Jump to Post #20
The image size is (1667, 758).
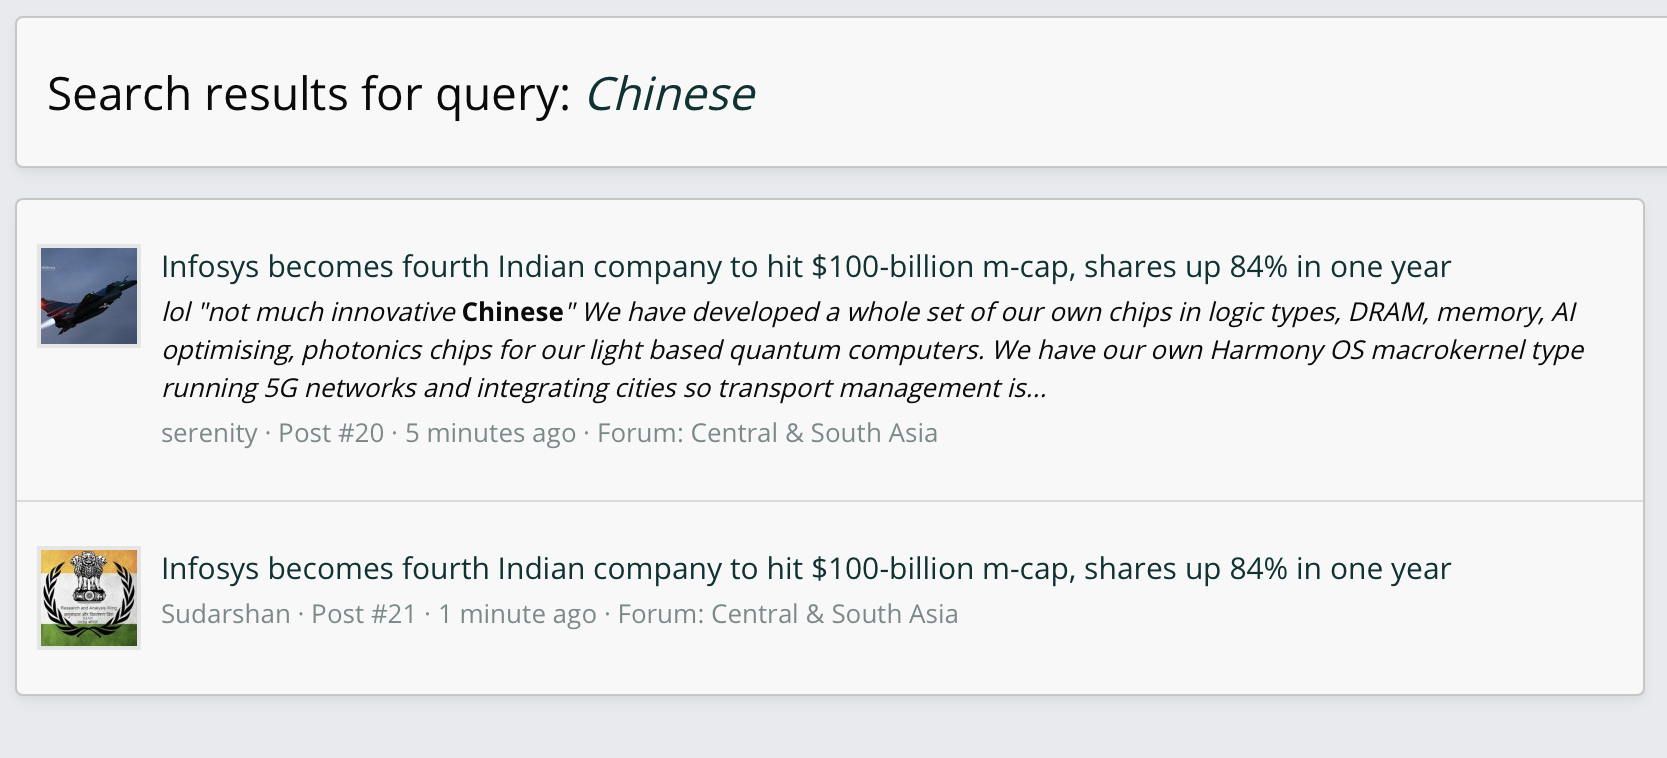(331, 433)
